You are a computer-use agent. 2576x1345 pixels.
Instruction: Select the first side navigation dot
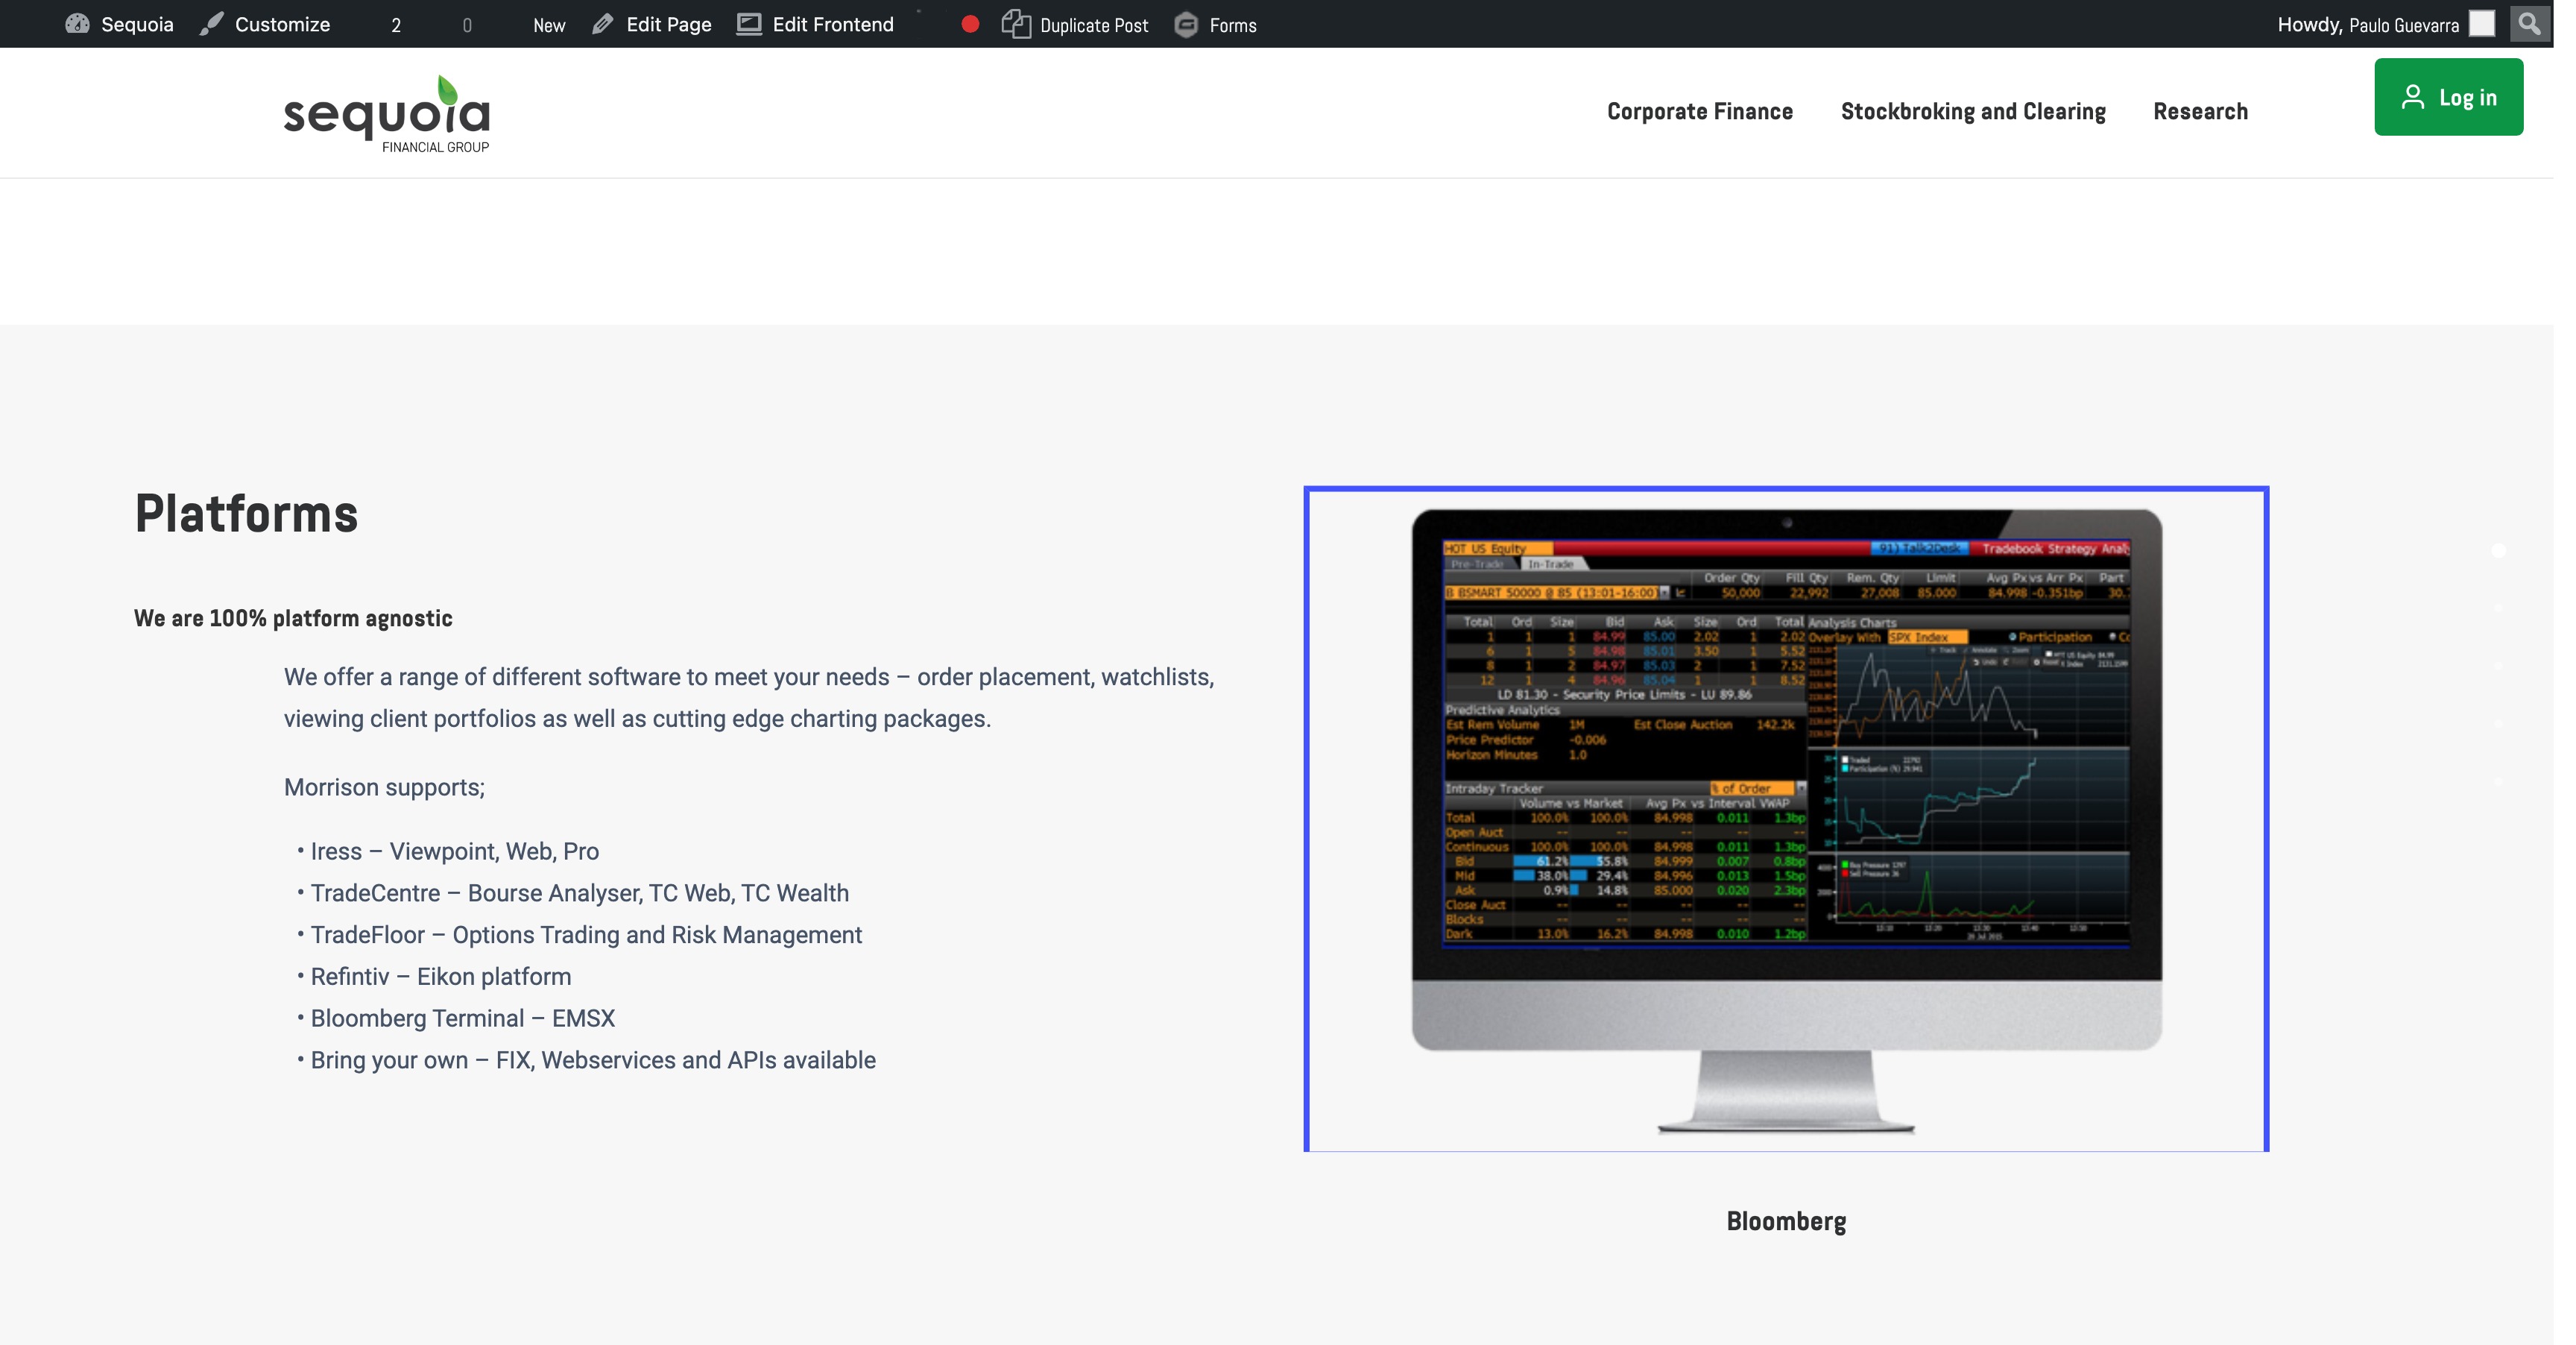point(2498,550)
